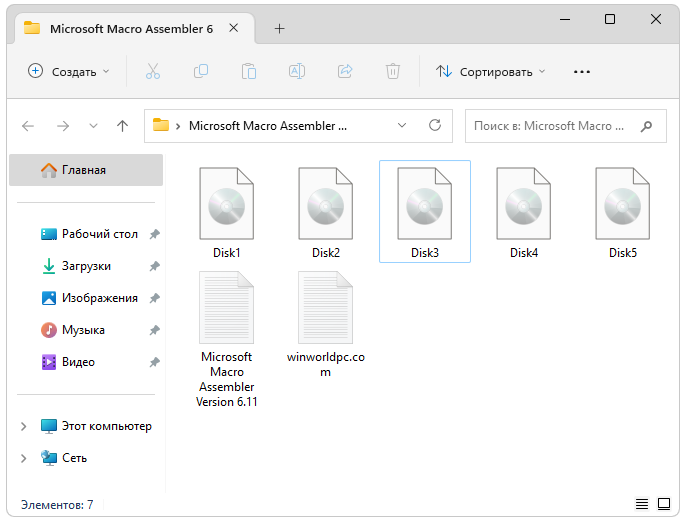The height and width of the screenshot is (523, 684).
Task: Click the Cut scissors icon in the toolbar
Action: pos(153,71)
